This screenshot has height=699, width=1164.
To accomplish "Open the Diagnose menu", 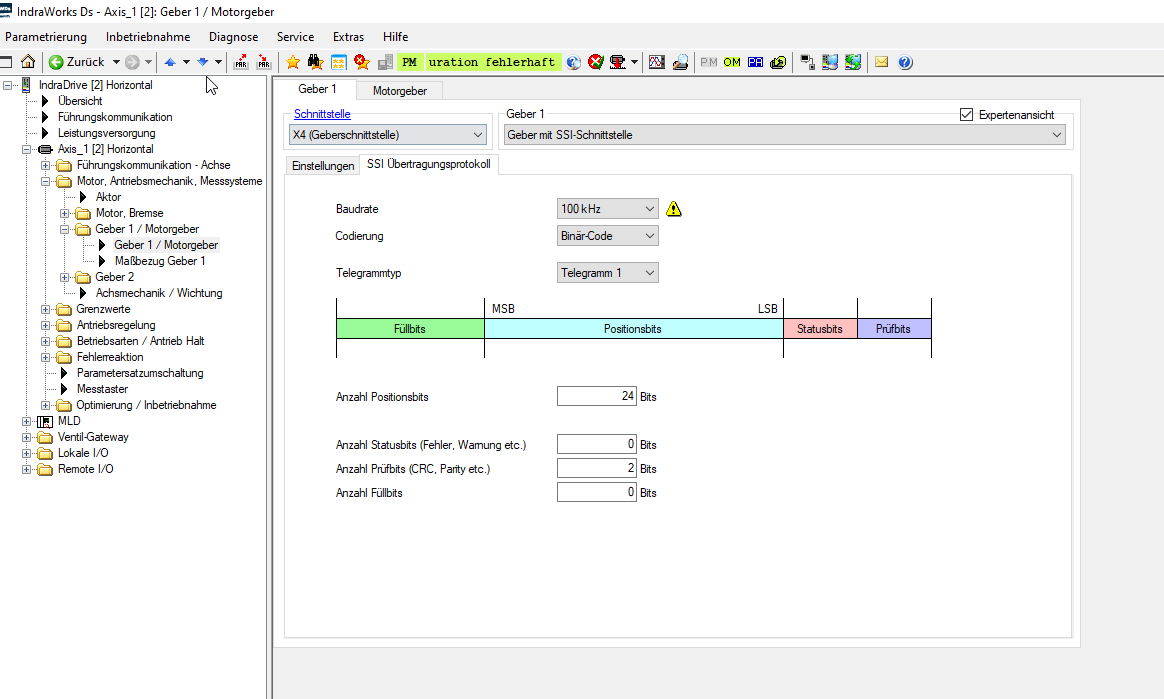I will point(233,37).
